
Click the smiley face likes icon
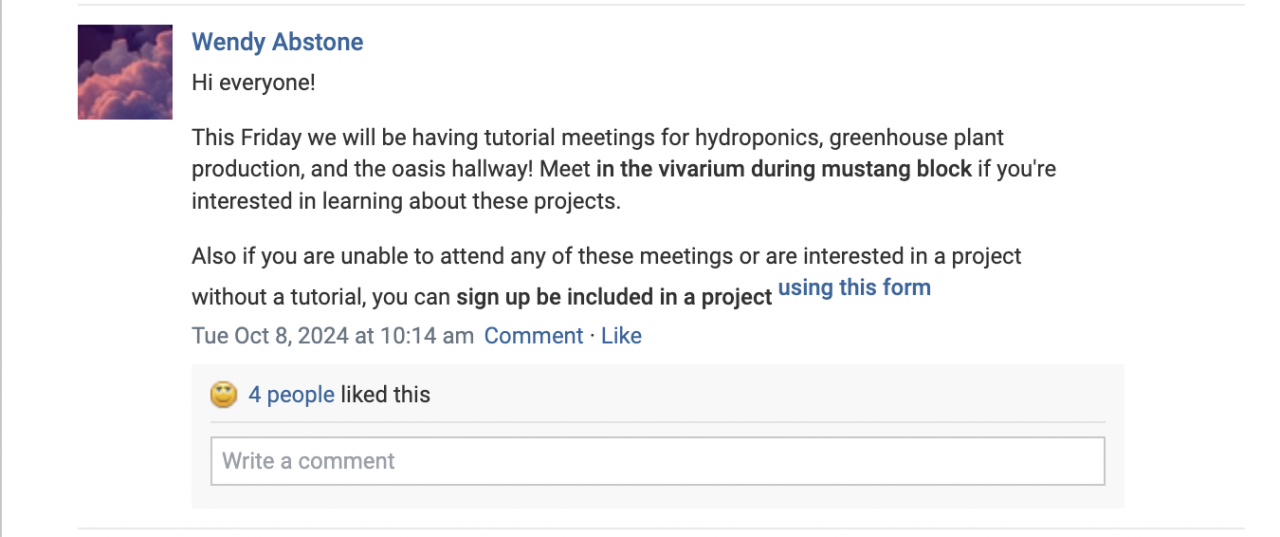(224, 395)
